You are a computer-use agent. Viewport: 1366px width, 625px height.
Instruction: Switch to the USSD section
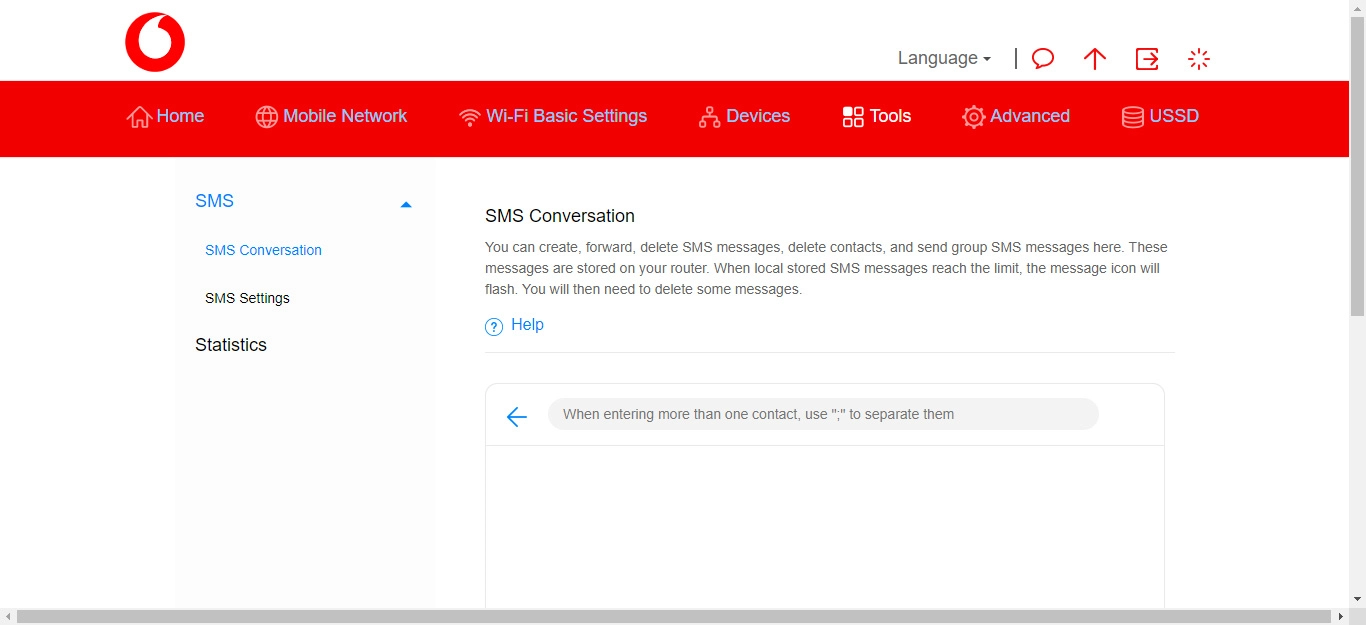coord(1160,116)
